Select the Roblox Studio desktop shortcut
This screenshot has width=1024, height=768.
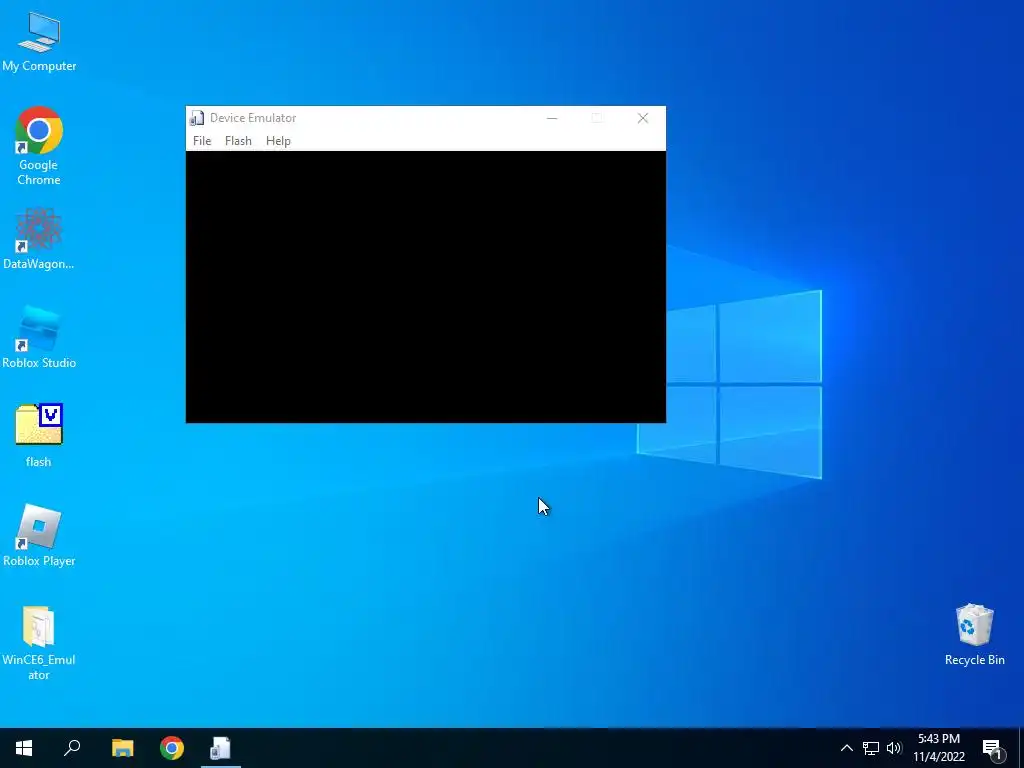click(x=39, y=337)
